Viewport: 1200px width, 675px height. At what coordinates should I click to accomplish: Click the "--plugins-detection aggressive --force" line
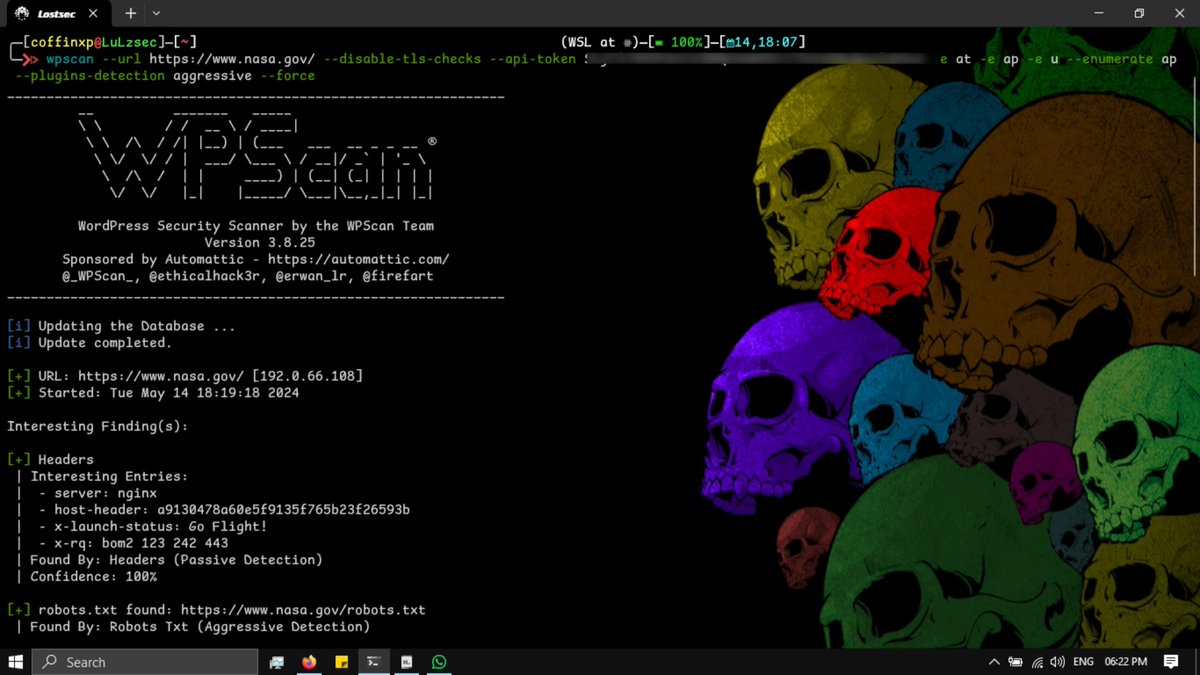click(x=165, y=76)
